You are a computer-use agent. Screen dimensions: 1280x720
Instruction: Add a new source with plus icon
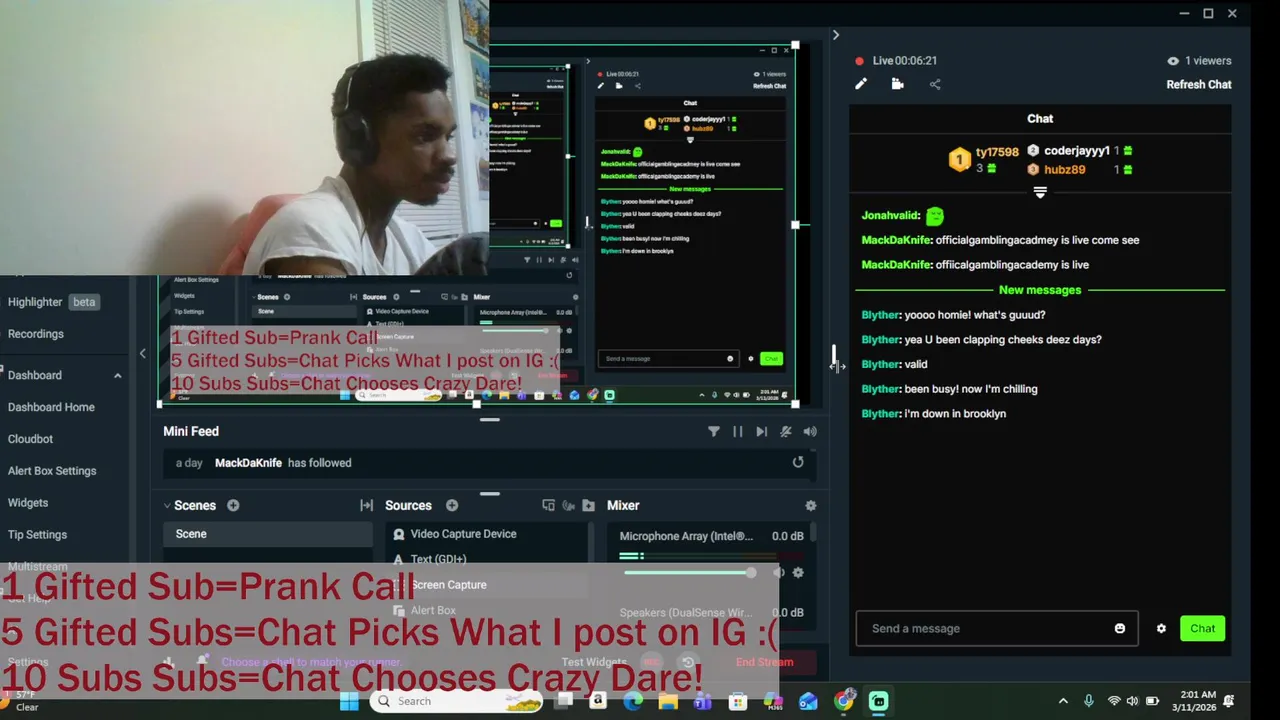452,505
